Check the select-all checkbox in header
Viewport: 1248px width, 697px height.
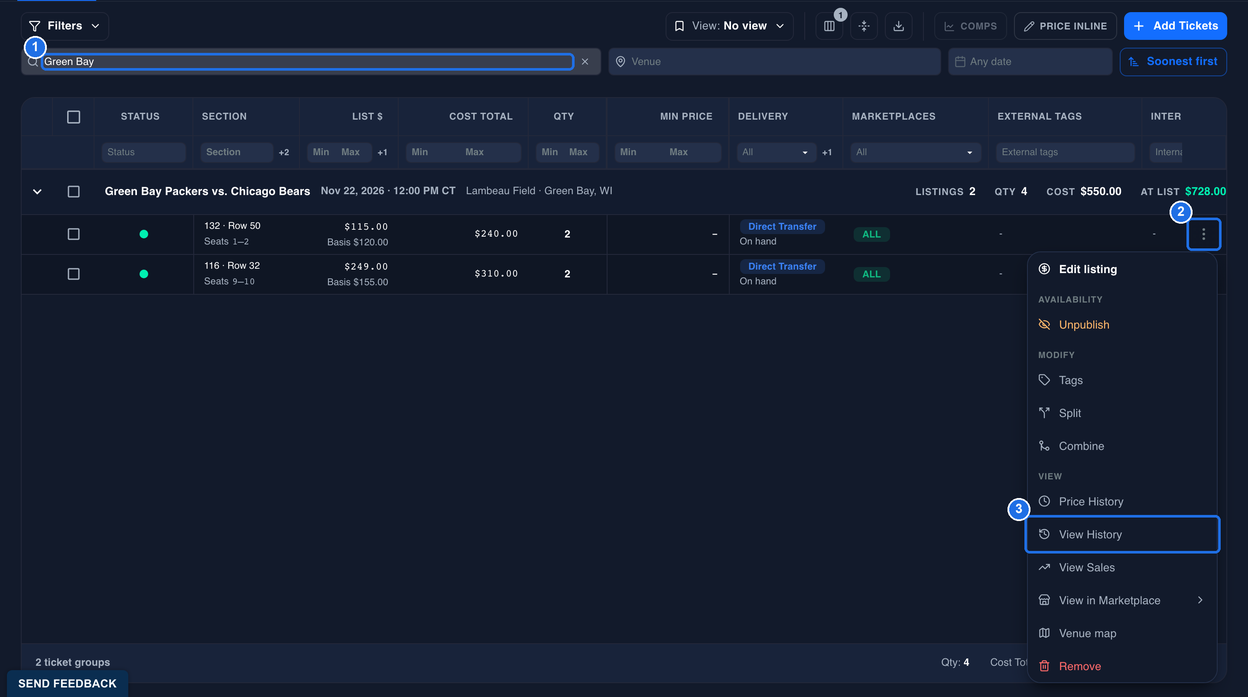73,117
